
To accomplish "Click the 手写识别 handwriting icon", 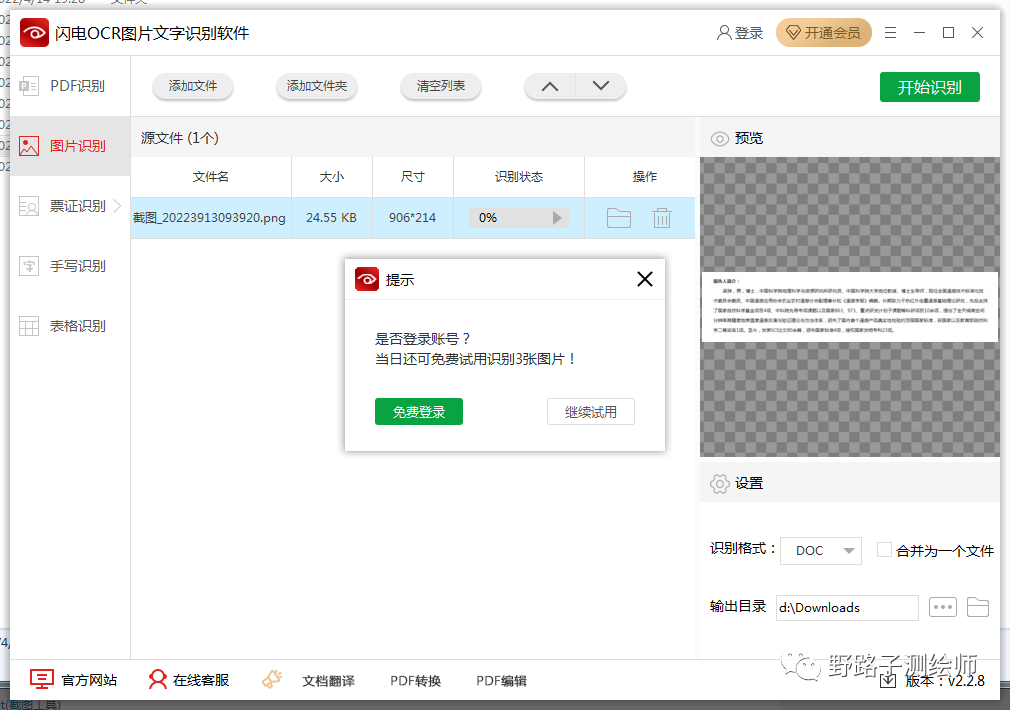I will click(x=29, y=265).
